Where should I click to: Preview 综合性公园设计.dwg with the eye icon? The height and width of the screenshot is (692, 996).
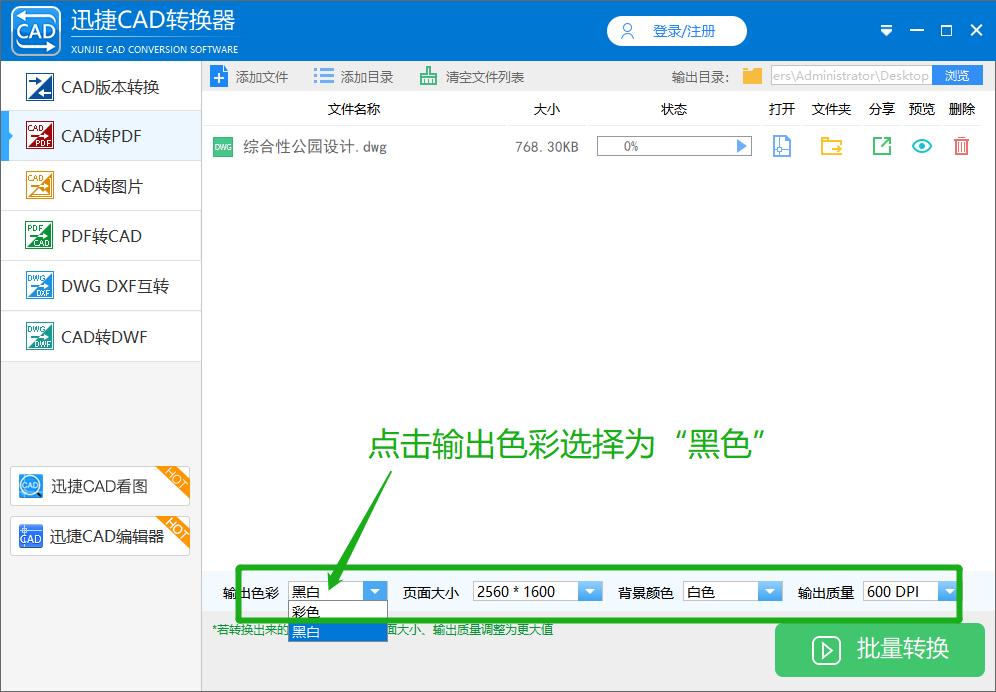(x=922, y=146)
